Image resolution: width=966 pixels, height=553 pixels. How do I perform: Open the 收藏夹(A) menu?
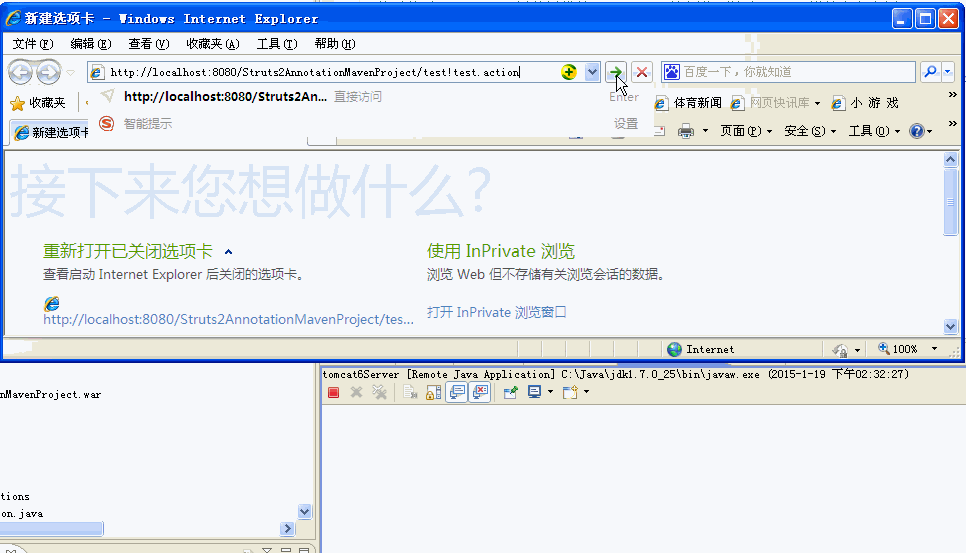(x=213, y=44)
